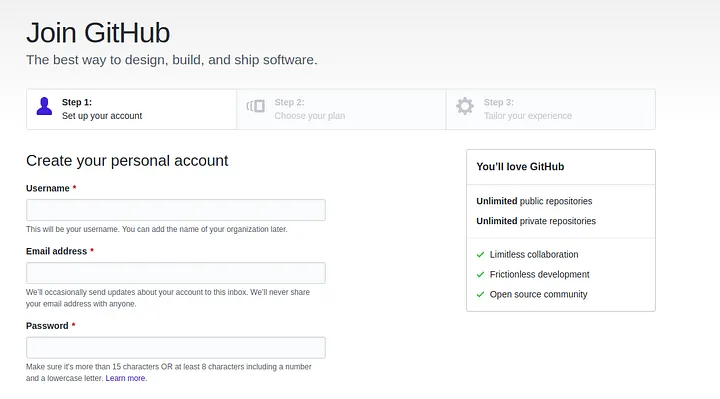
Task: Click the password requirements hint text
Action: coord(169,372)
